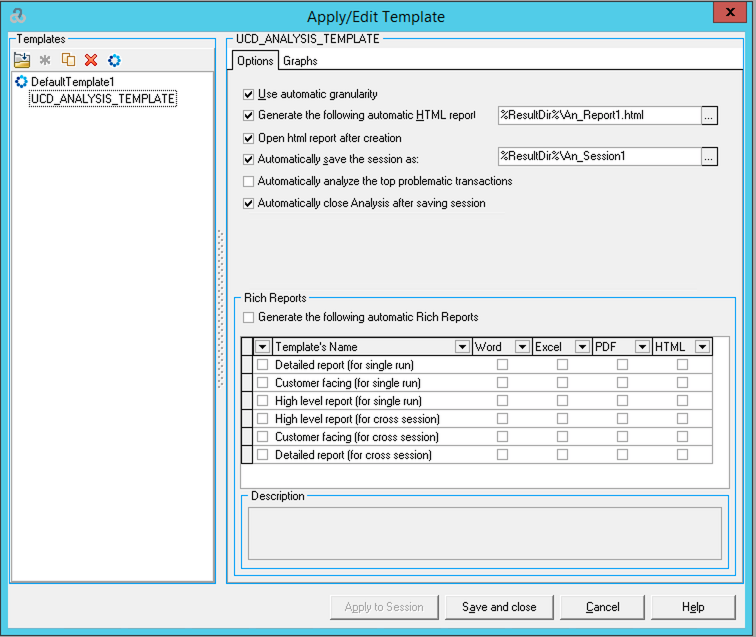Expand the Word column dropdown arrow
This screenshot has height=637, width=756.
(522, 347)
